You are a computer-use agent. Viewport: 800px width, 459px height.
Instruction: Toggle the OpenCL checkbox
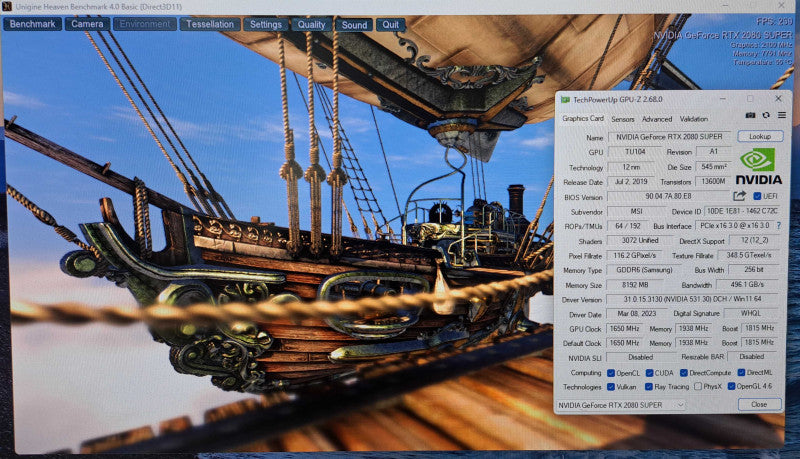(611, 373)
